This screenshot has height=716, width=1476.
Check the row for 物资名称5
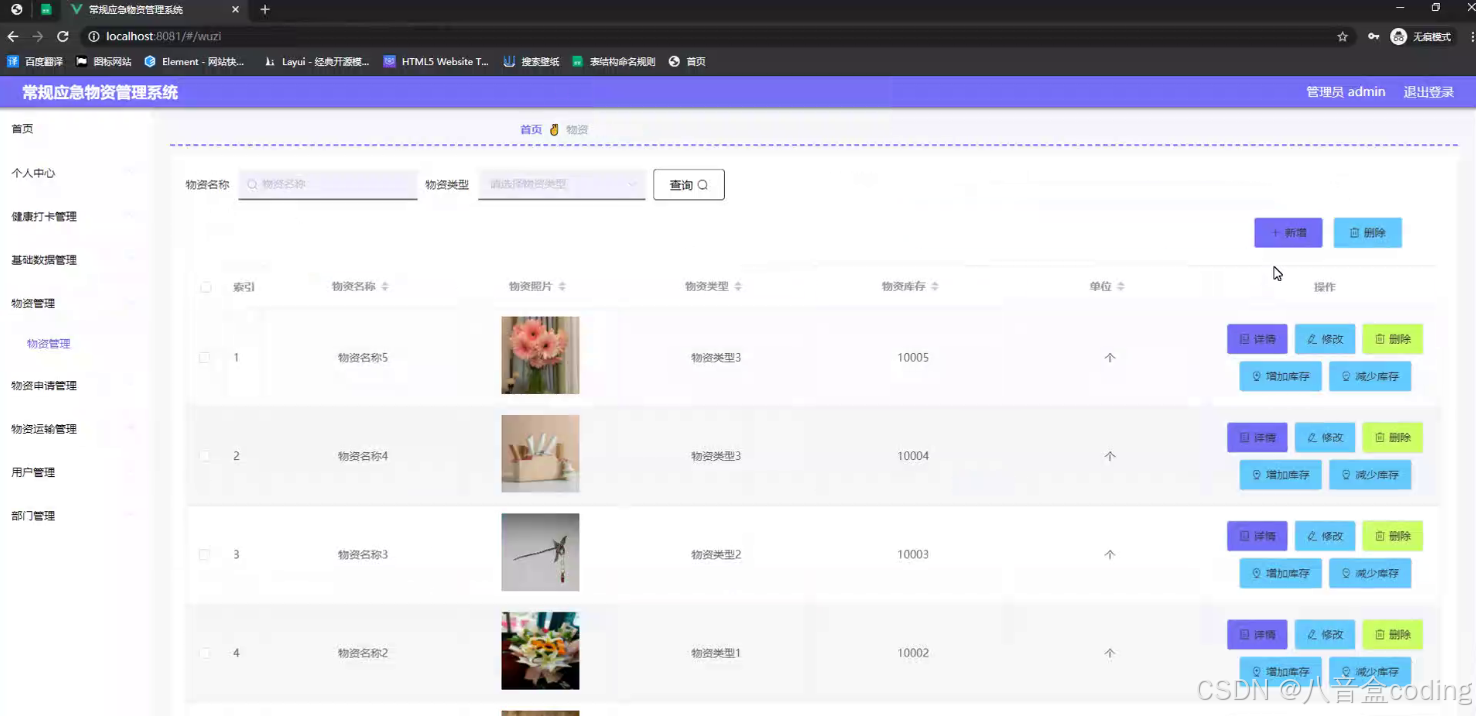pyautogui.click(x=205, y=357)
